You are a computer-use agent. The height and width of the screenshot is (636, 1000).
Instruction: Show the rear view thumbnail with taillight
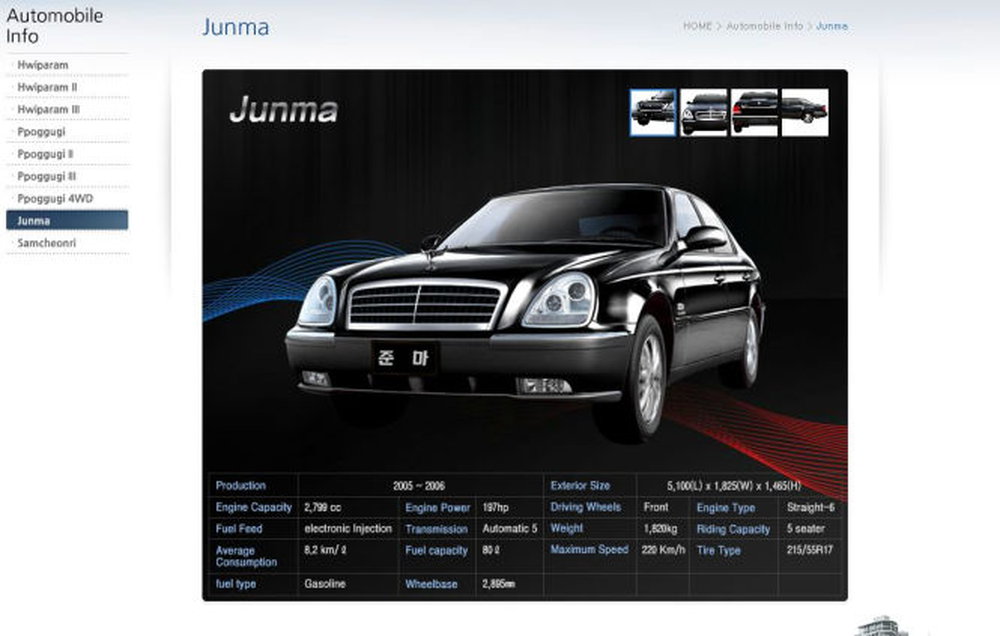pos(754,112)
